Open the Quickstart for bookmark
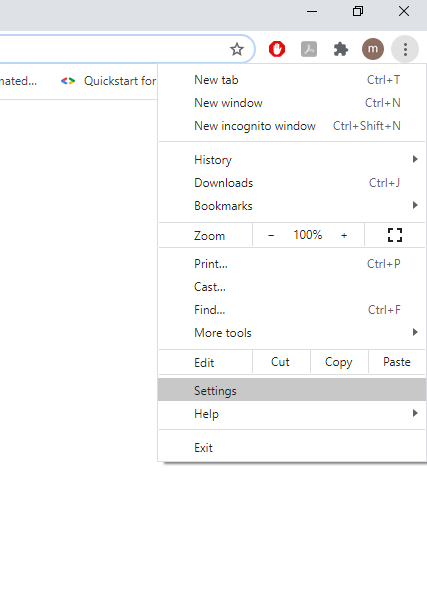 pyautogui.click(x=108, y=81)
